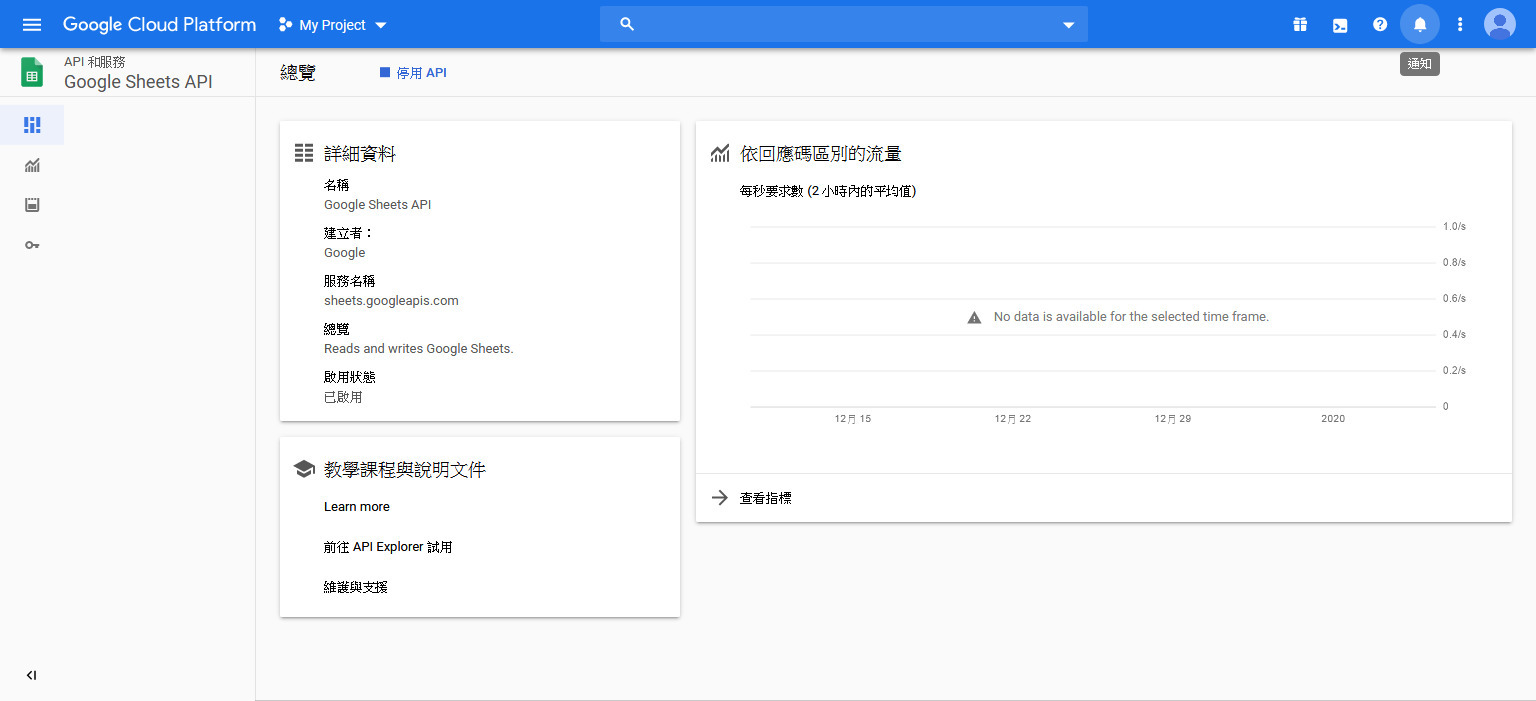This screenshot has width=1536, height=701.
Task: Click the 2020 axis label
Action: pos(1333,419)
